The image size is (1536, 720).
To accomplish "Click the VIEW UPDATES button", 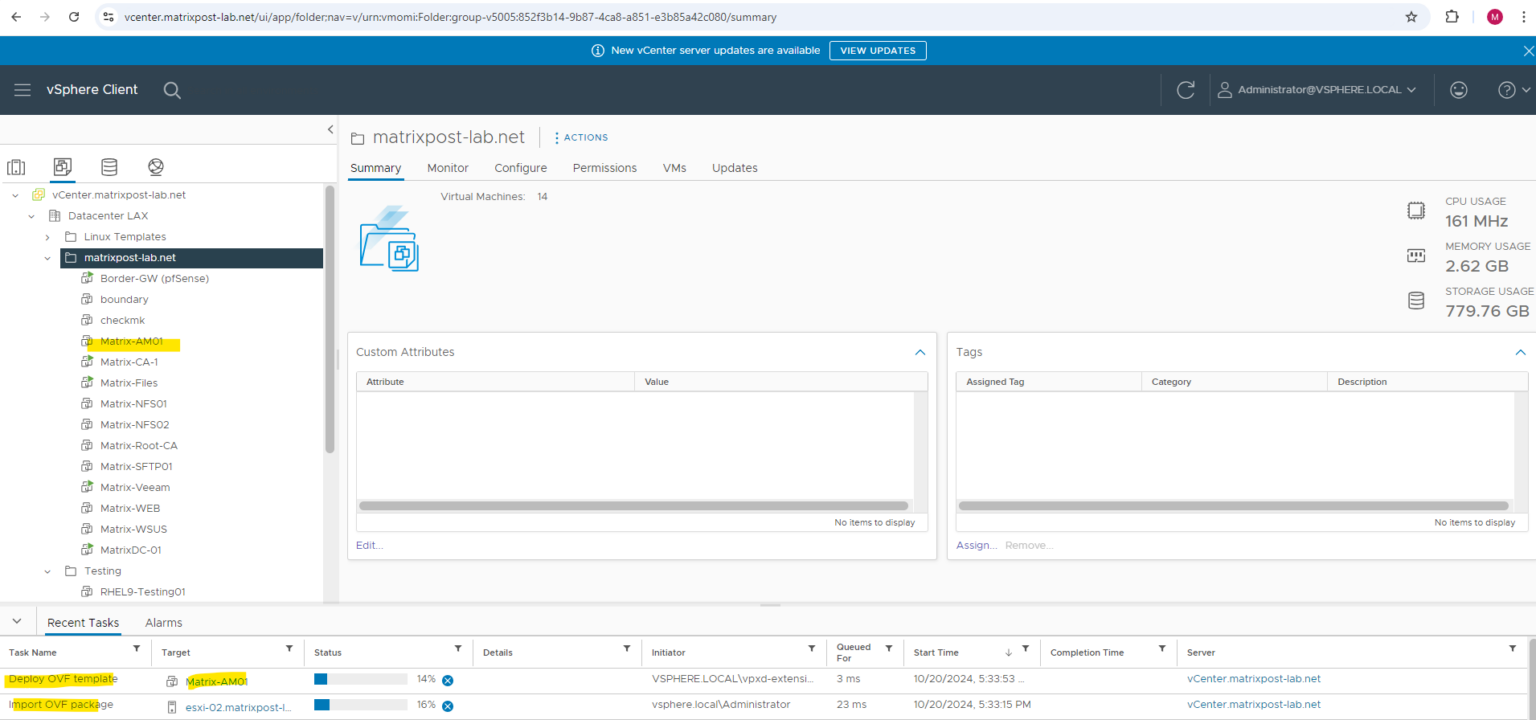I will [877, 50].
